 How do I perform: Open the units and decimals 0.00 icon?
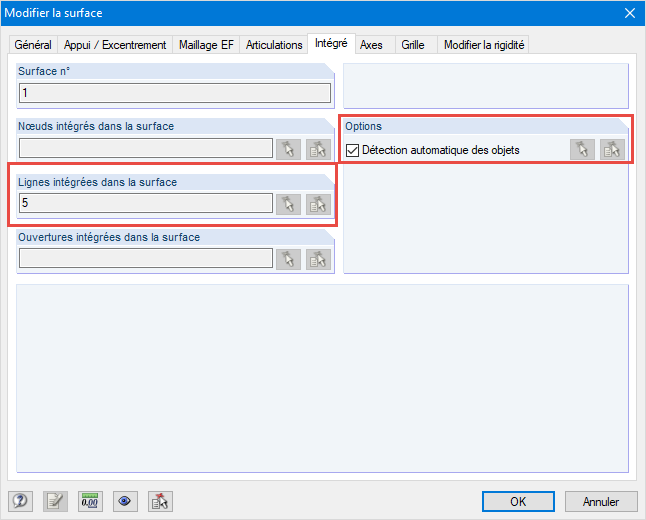click(90, 501)
